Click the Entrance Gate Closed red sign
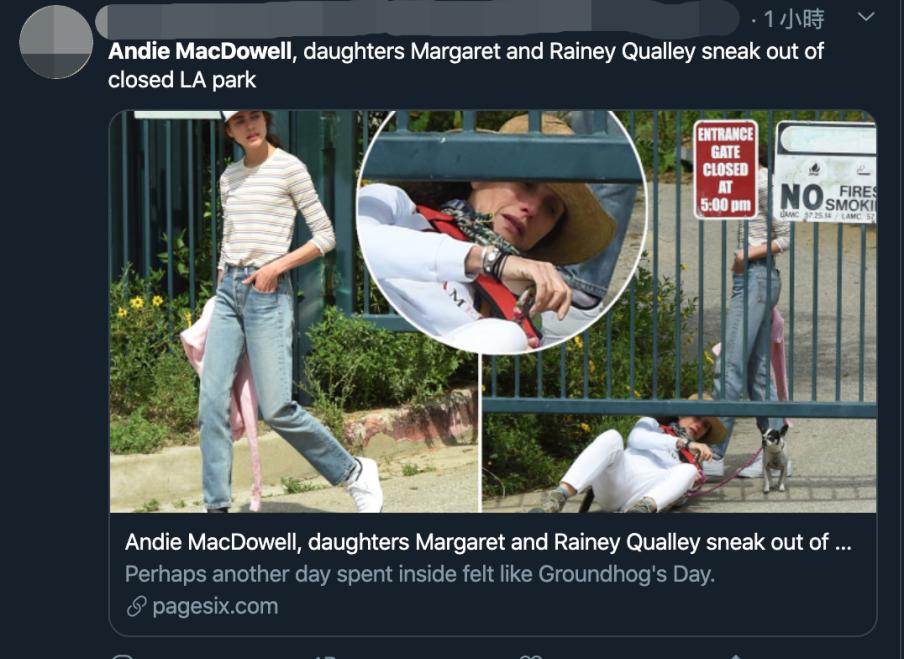 [x=725, y=170]
